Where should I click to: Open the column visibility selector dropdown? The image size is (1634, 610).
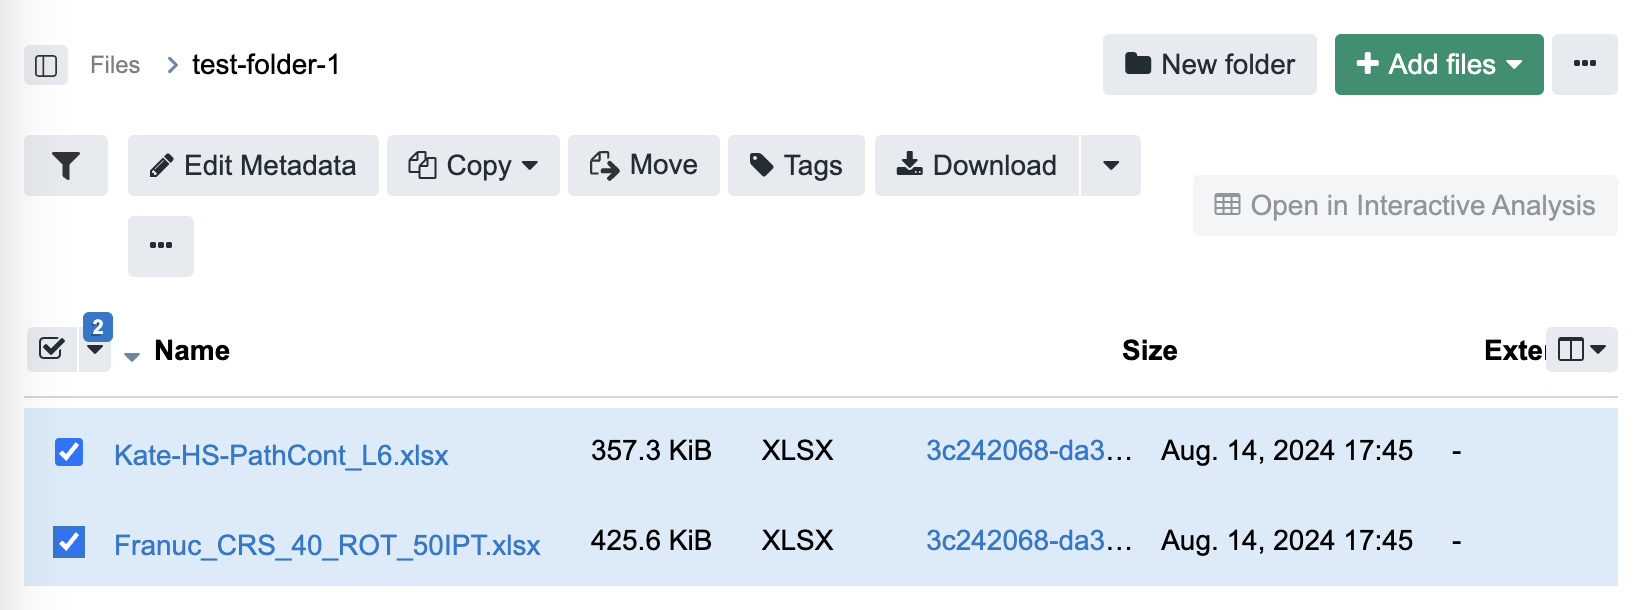(x=1582, y=349)
